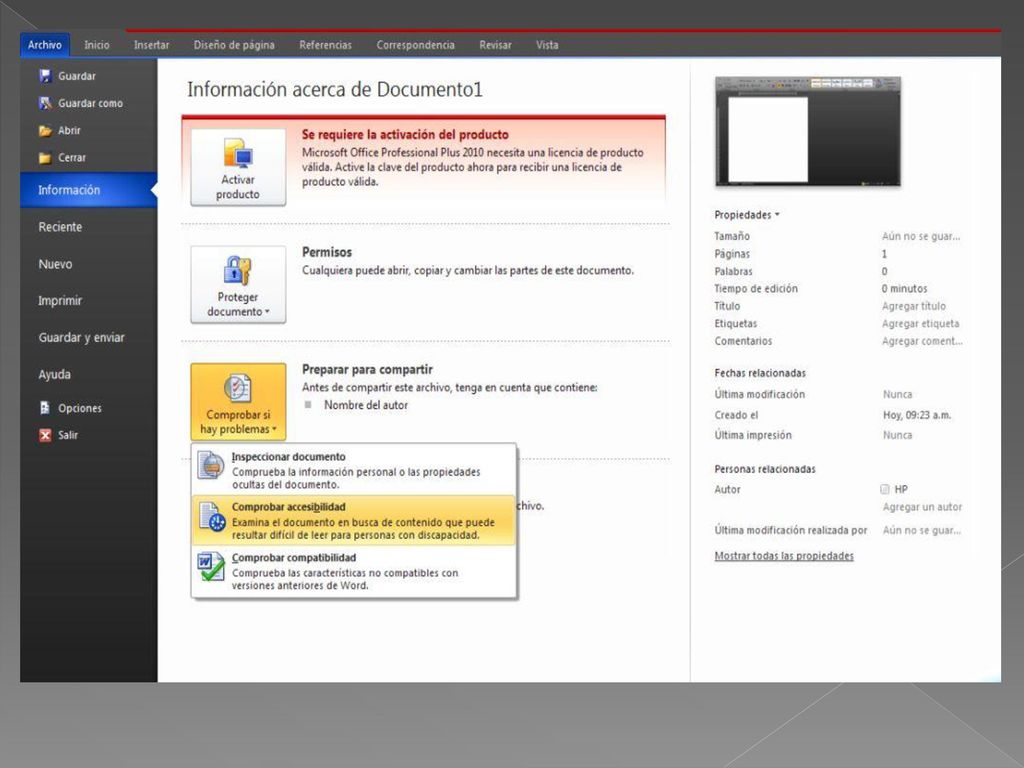Open the Insertar ribbon tab
The height and width of the screenshot is (768, 1024).
[x=152, y=45]
